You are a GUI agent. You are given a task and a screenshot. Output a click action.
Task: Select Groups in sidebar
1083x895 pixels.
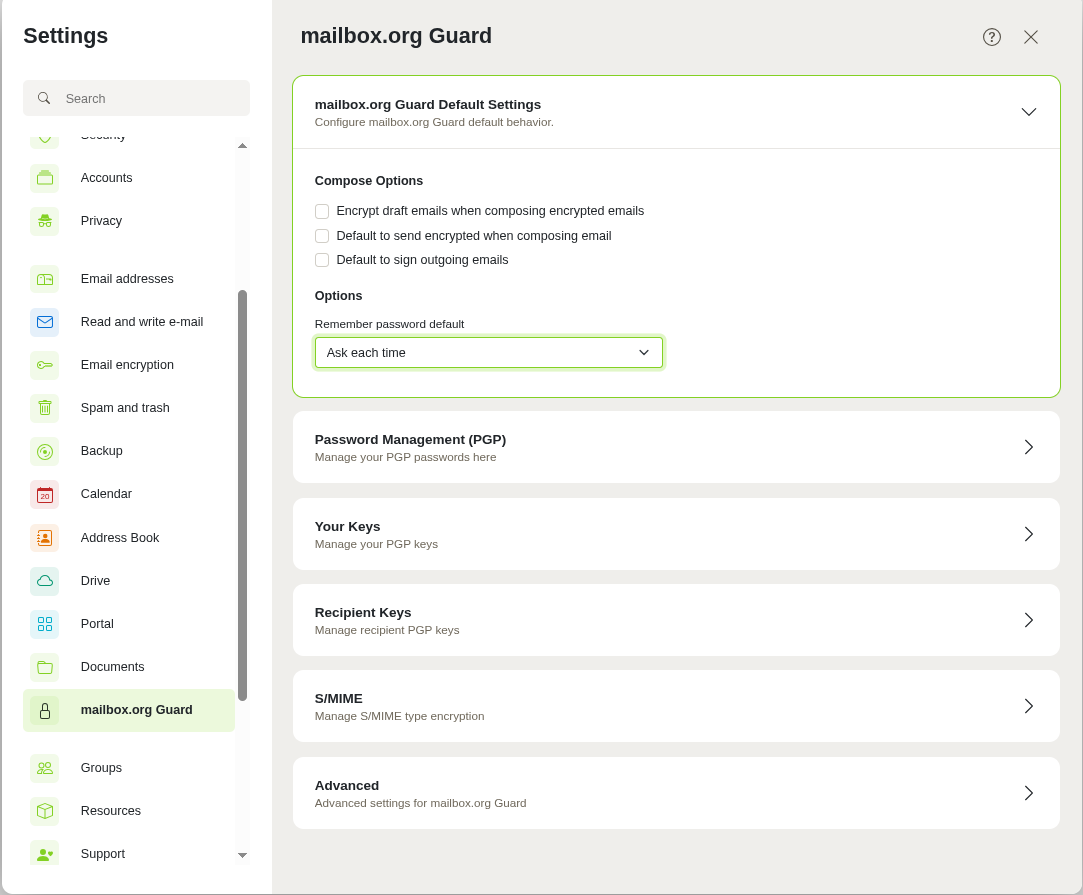click(129, 768)
